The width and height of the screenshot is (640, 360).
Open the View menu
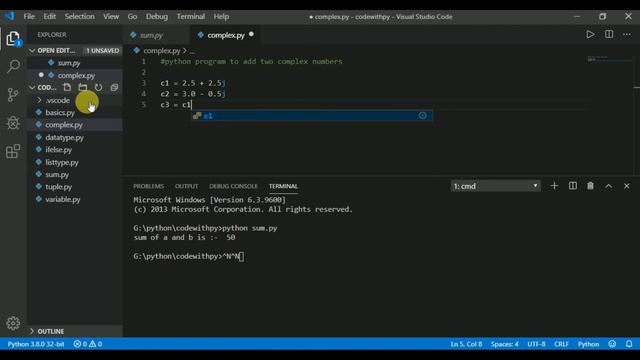pos(111,16)
